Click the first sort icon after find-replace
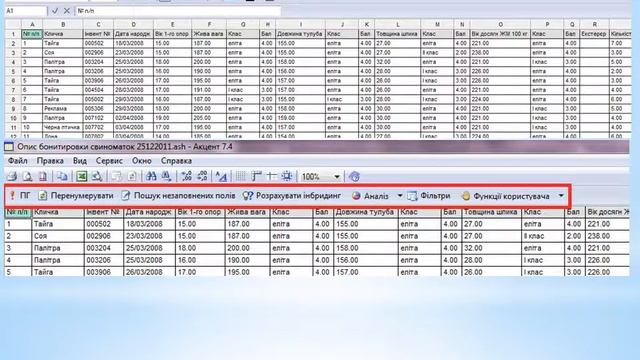Viewport: 640px width, 360px height. 187,176
